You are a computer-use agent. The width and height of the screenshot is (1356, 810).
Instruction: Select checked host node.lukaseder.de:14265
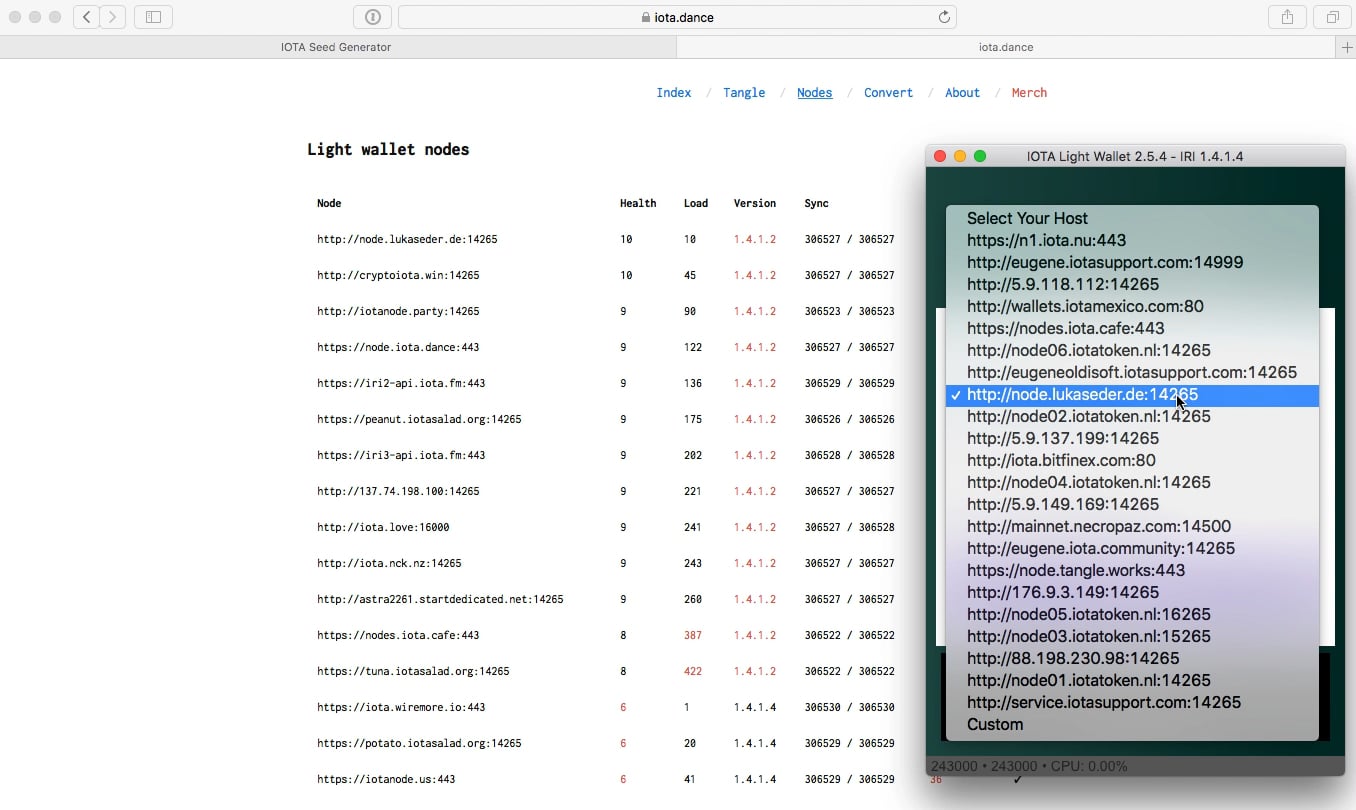[x=1082, y=395]
